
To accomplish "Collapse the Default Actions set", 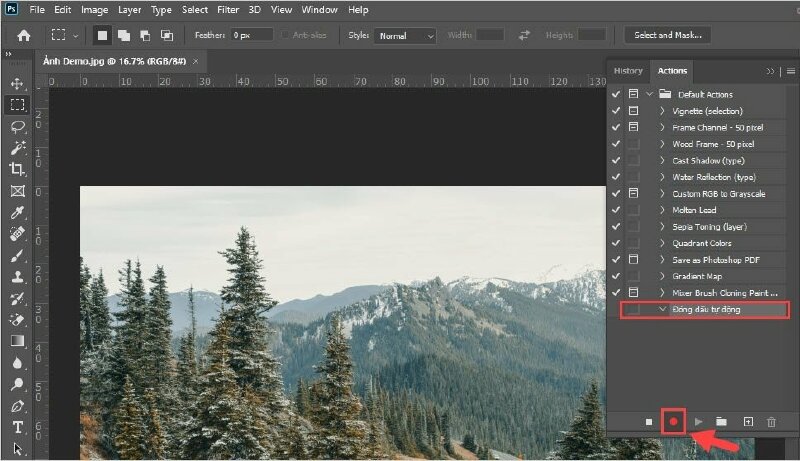I will click(650, 94).
